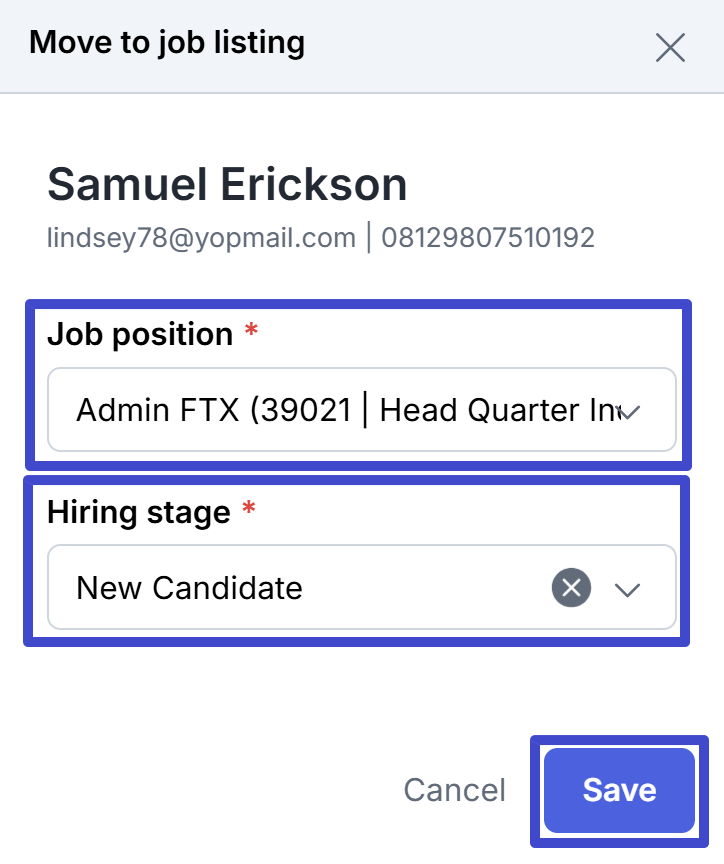
Task: Click the Hiring stage field label
Action: point(138,512)
